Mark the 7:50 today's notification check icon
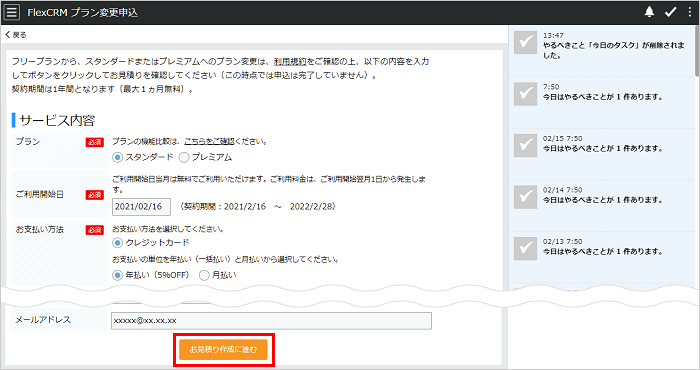Screen dimensions: 700x370 (x=525, y=94)
